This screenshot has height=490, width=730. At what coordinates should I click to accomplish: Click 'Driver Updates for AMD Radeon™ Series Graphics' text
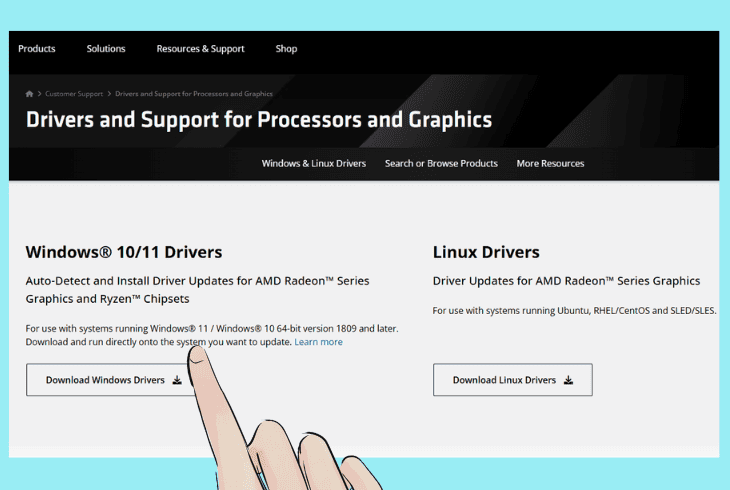pos(566,281)
